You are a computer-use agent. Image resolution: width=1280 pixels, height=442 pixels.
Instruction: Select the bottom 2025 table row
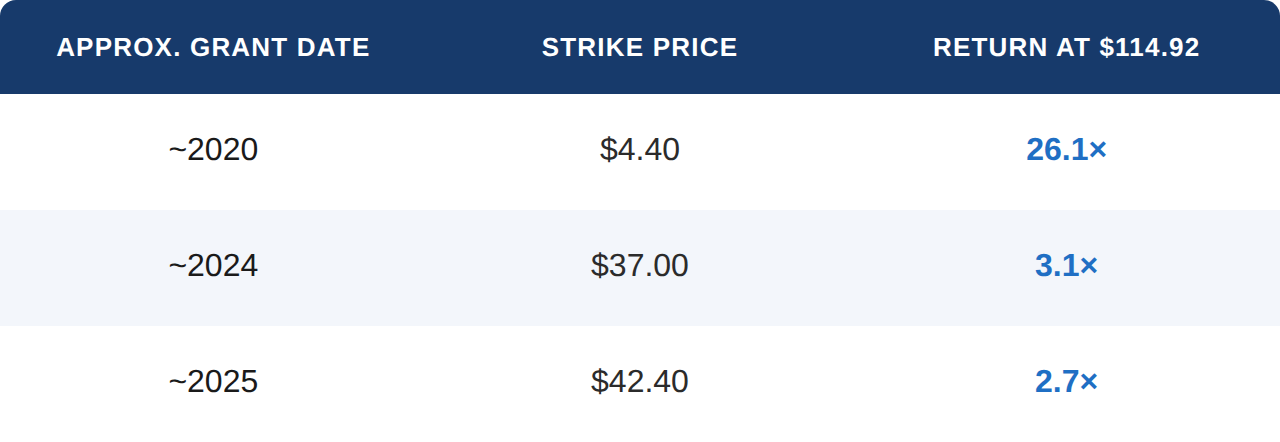point(640,384)
